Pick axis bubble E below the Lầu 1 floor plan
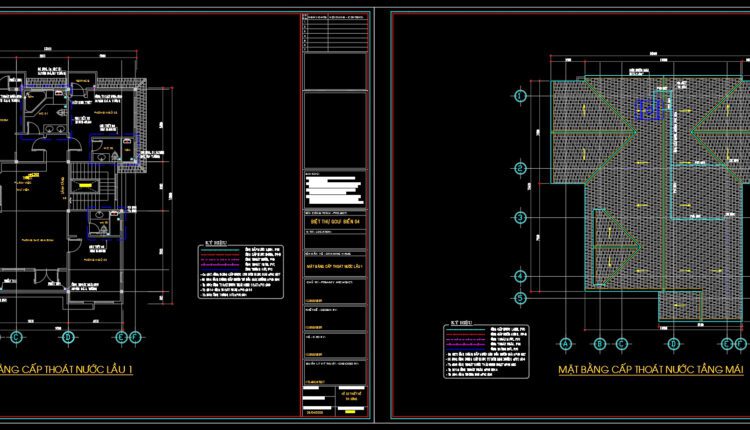This screenshot has width=750, height=430. (x=121, y=337)
